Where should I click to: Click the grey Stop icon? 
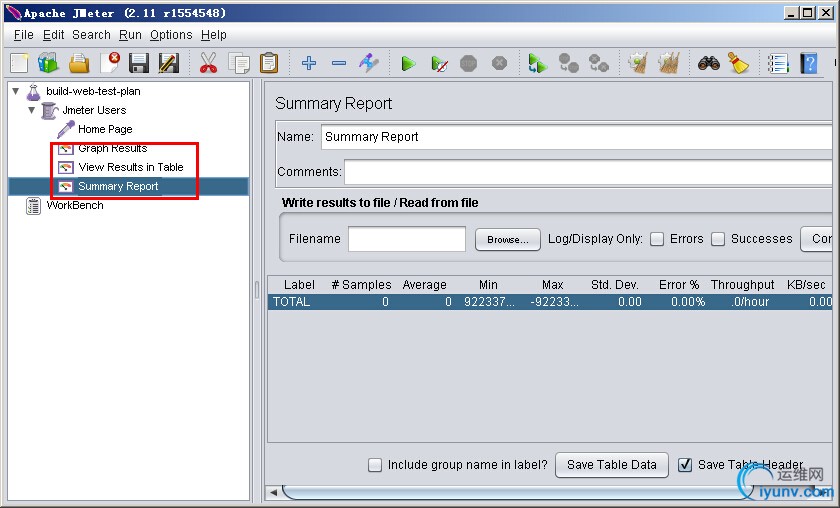point(468,63)
